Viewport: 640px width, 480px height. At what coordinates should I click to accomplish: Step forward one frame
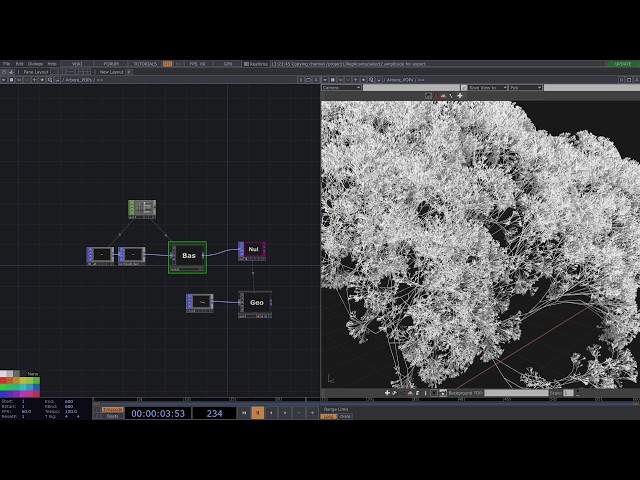click(285, 413)
